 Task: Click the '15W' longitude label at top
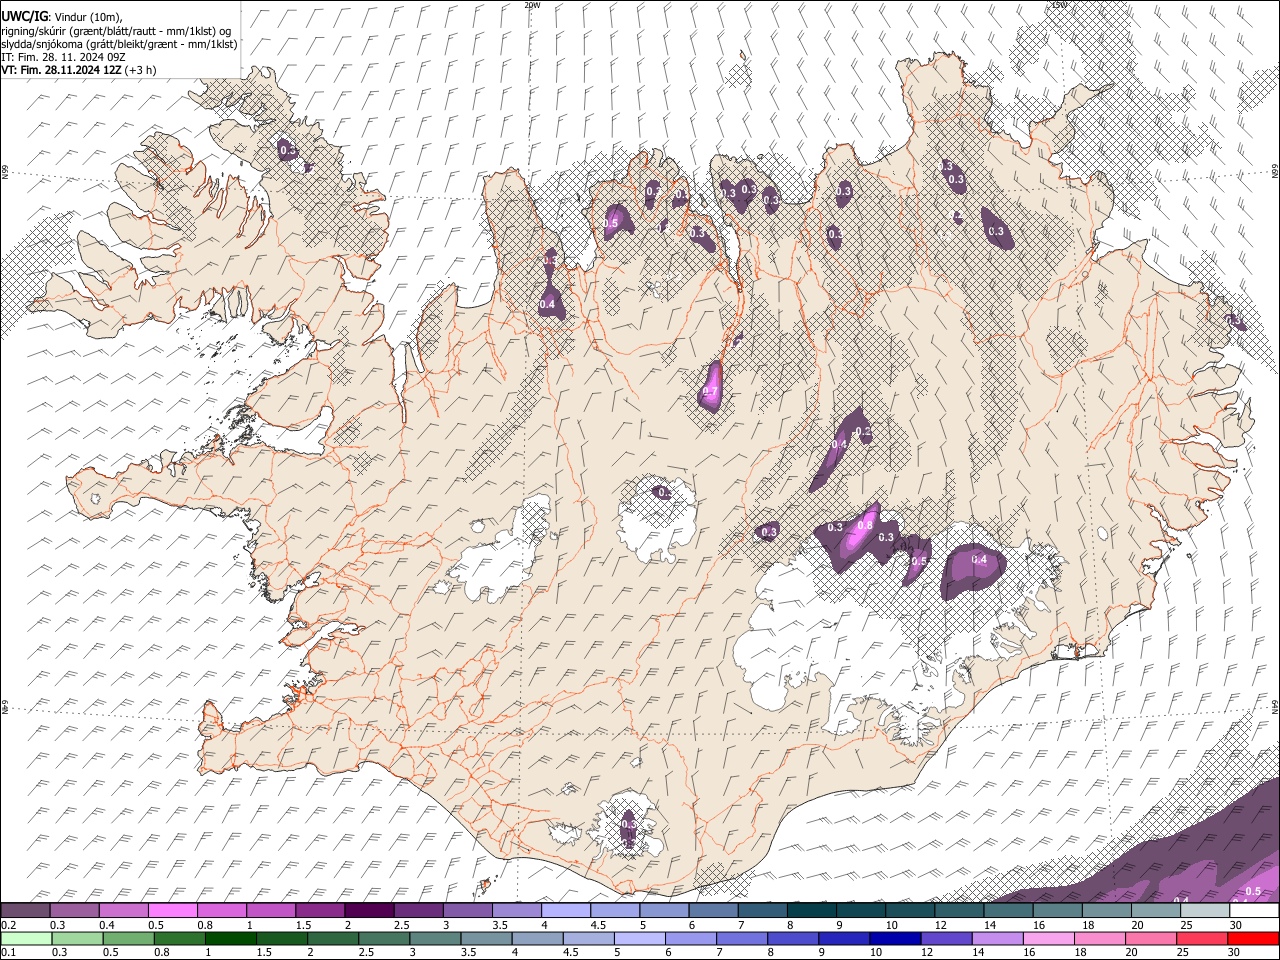[1059, 5]
